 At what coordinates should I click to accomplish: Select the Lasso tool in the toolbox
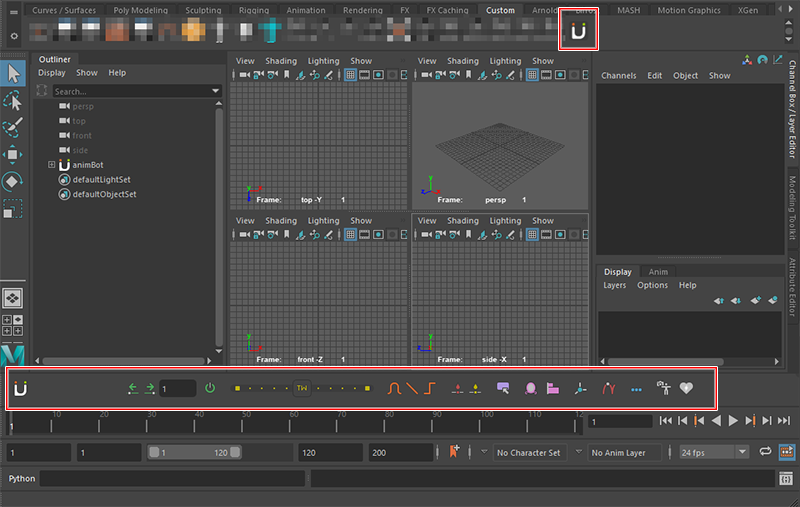(13, 101)
